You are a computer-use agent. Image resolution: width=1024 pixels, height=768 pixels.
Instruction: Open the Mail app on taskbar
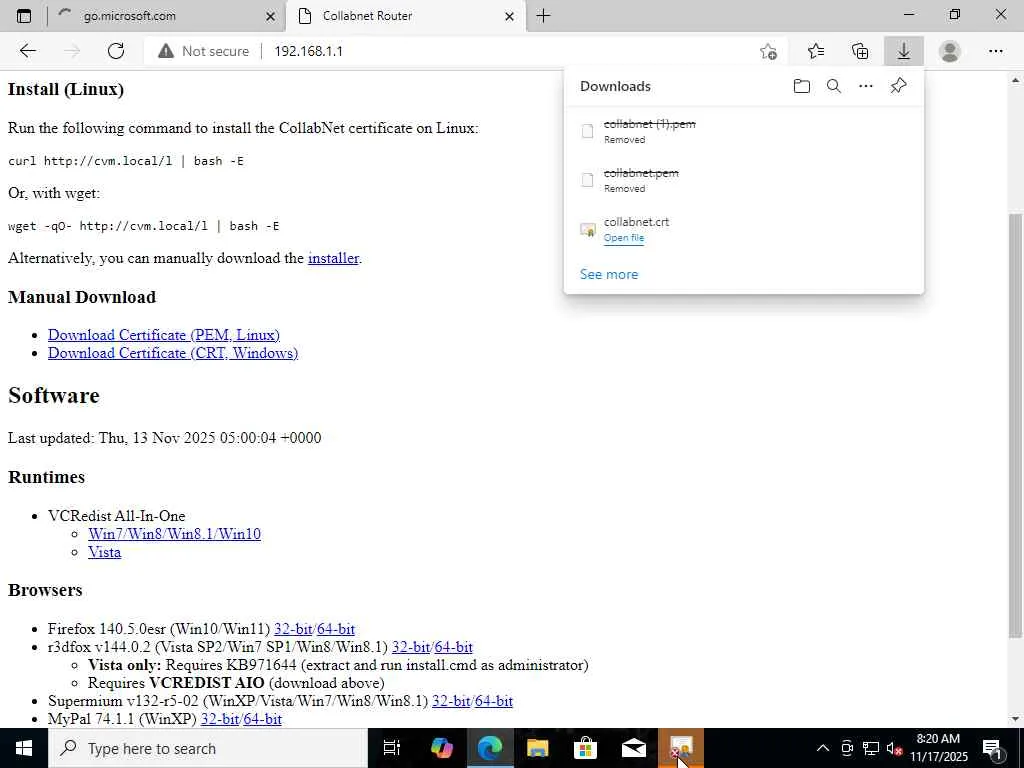pyautogui.click(x=633, y=748)
